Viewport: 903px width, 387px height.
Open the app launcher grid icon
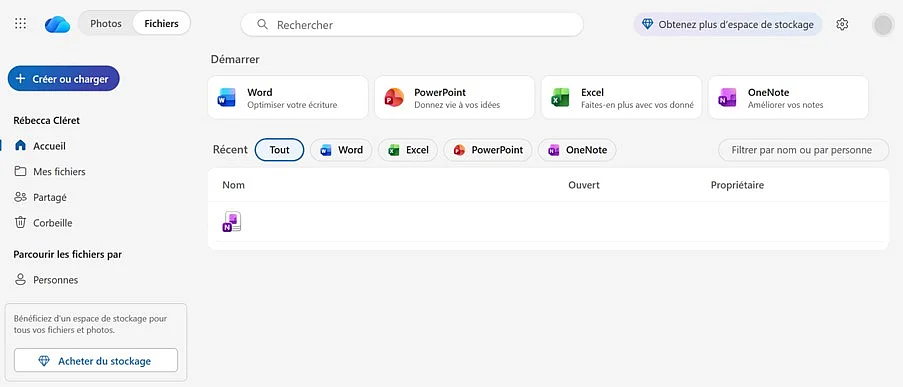click(x=20, y=24)
